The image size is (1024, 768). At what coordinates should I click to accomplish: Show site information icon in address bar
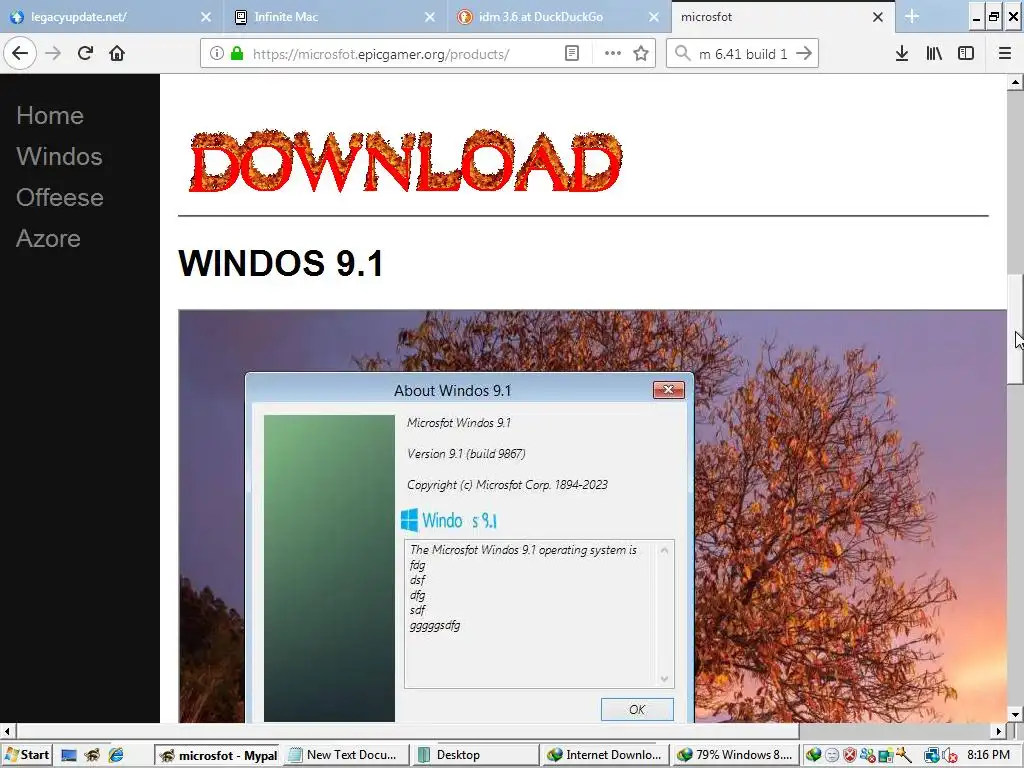point(217,54)
